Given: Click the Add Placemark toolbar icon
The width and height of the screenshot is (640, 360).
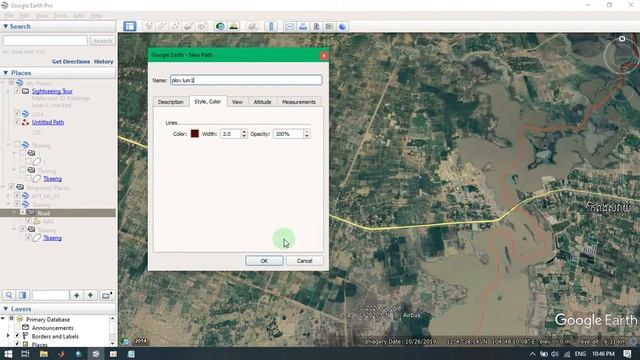Looking at the screenshot, I should click(149, 27).
